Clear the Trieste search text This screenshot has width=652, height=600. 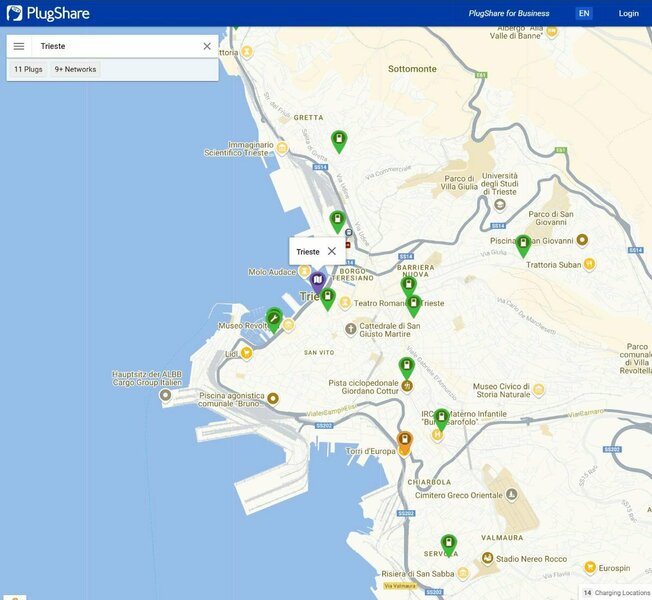[x=207, y=46]
